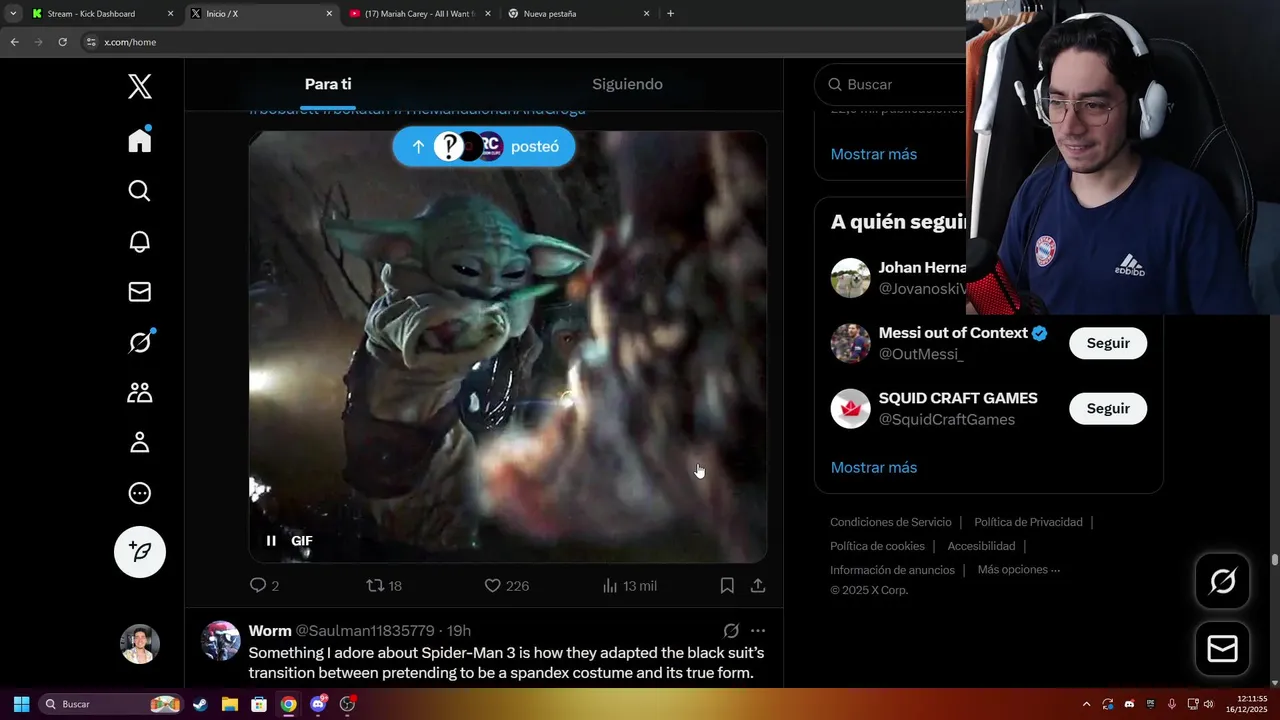Viewport: 1280px width, 720px height.
Task: Switch to 'Para ti' timeline tab
Action: tap(328, 85)
